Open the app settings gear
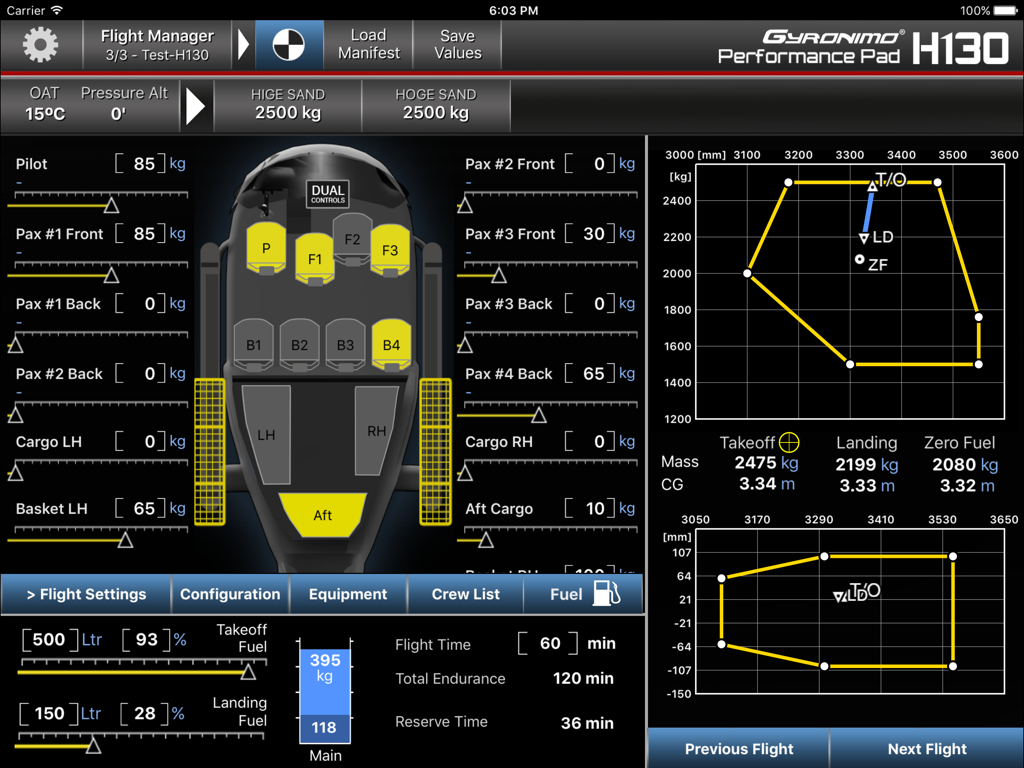The width and height of the screenshot is (1024, 768). [x=38, y=44]
